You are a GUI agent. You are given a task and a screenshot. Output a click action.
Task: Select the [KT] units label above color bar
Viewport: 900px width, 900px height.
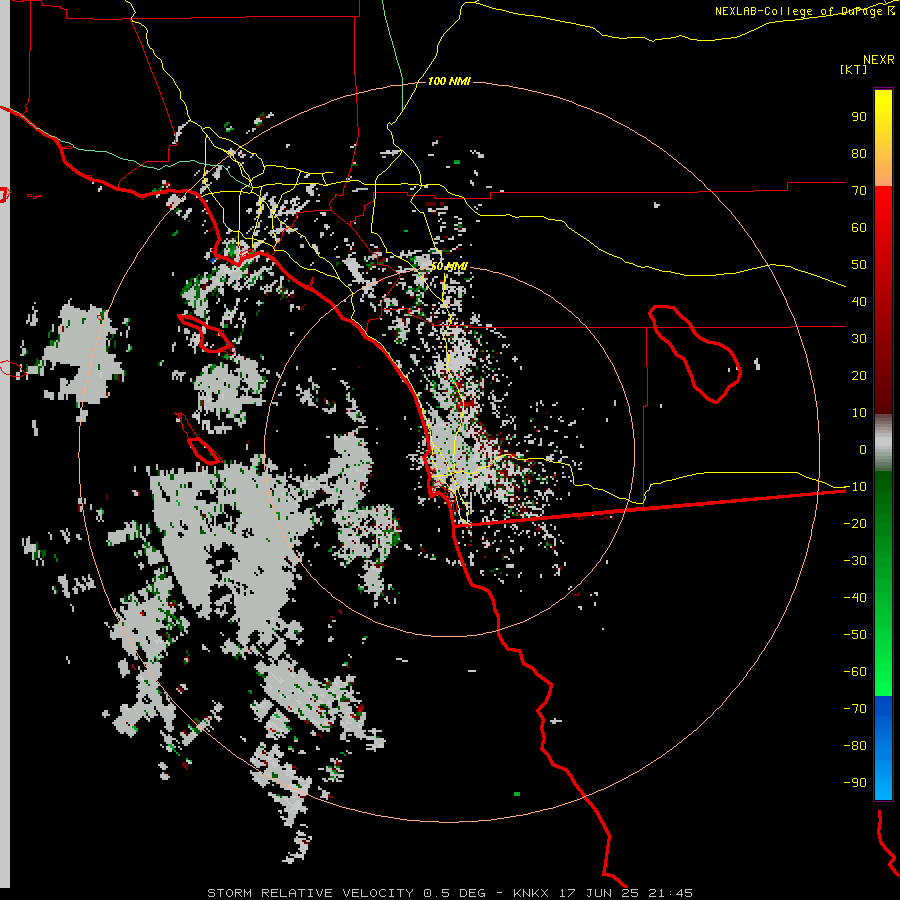pyautogui.click(x=854, y=69)
